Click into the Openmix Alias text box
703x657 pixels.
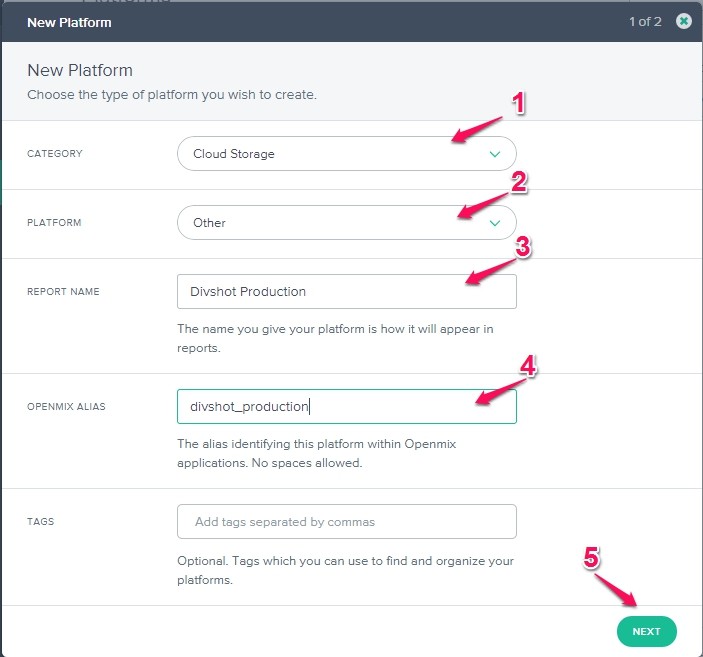[346, 406]
